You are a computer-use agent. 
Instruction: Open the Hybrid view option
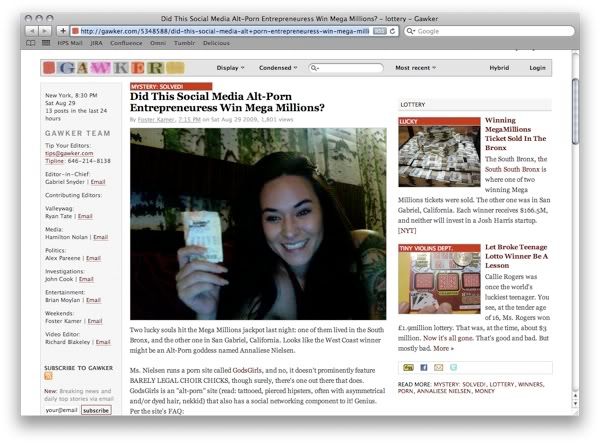pos(498,68)
